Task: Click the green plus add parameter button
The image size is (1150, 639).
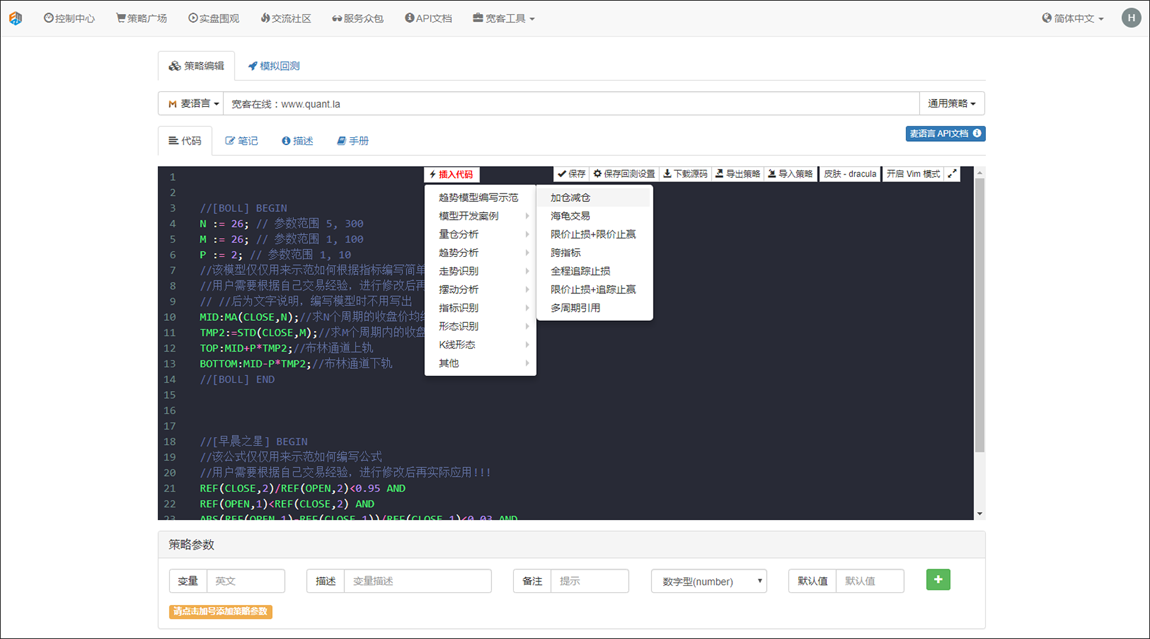Action: 937,579
